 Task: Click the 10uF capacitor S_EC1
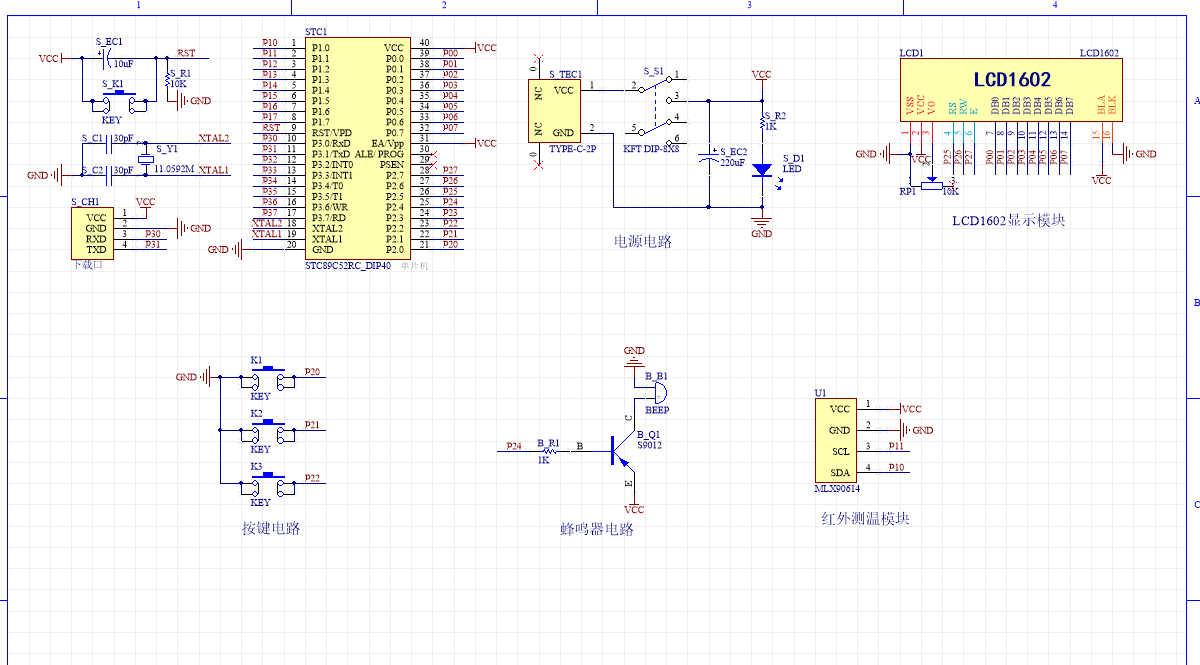105,57
